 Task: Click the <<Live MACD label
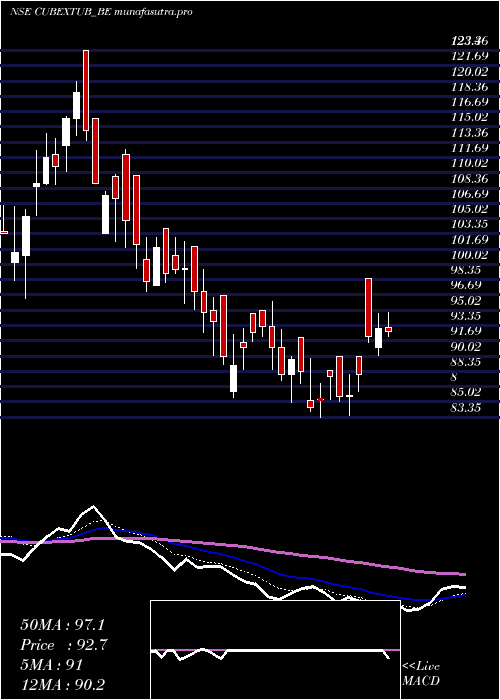(x=421, y=674)
